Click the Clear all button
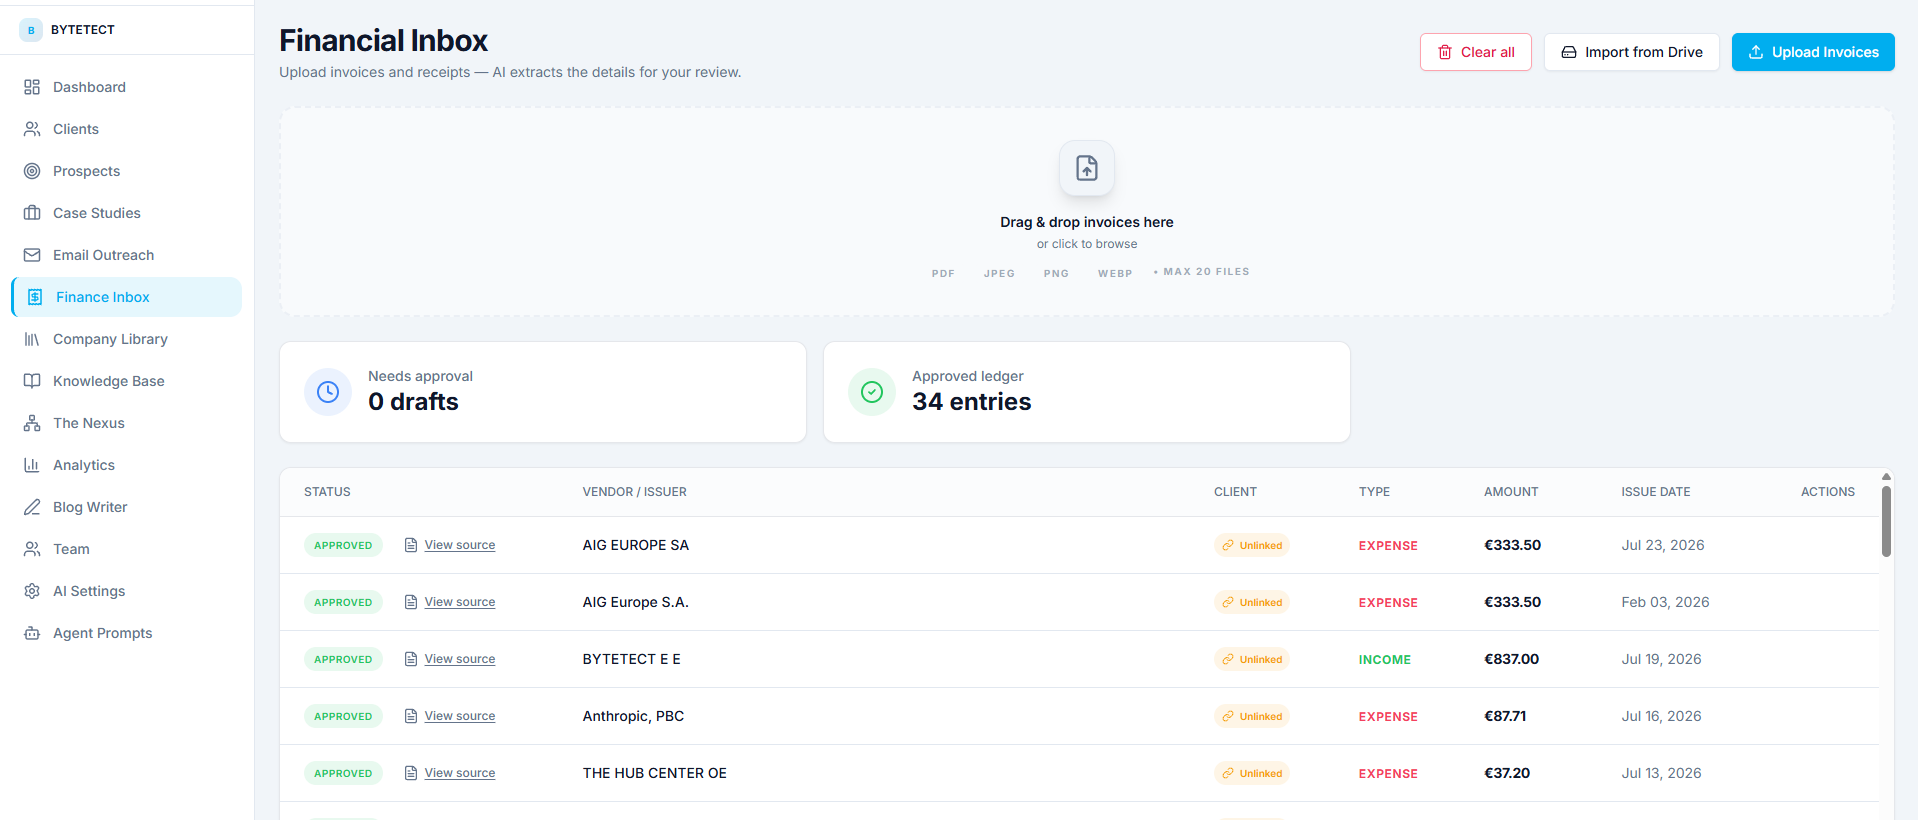1918x820 pixels. coord(1476,52)
